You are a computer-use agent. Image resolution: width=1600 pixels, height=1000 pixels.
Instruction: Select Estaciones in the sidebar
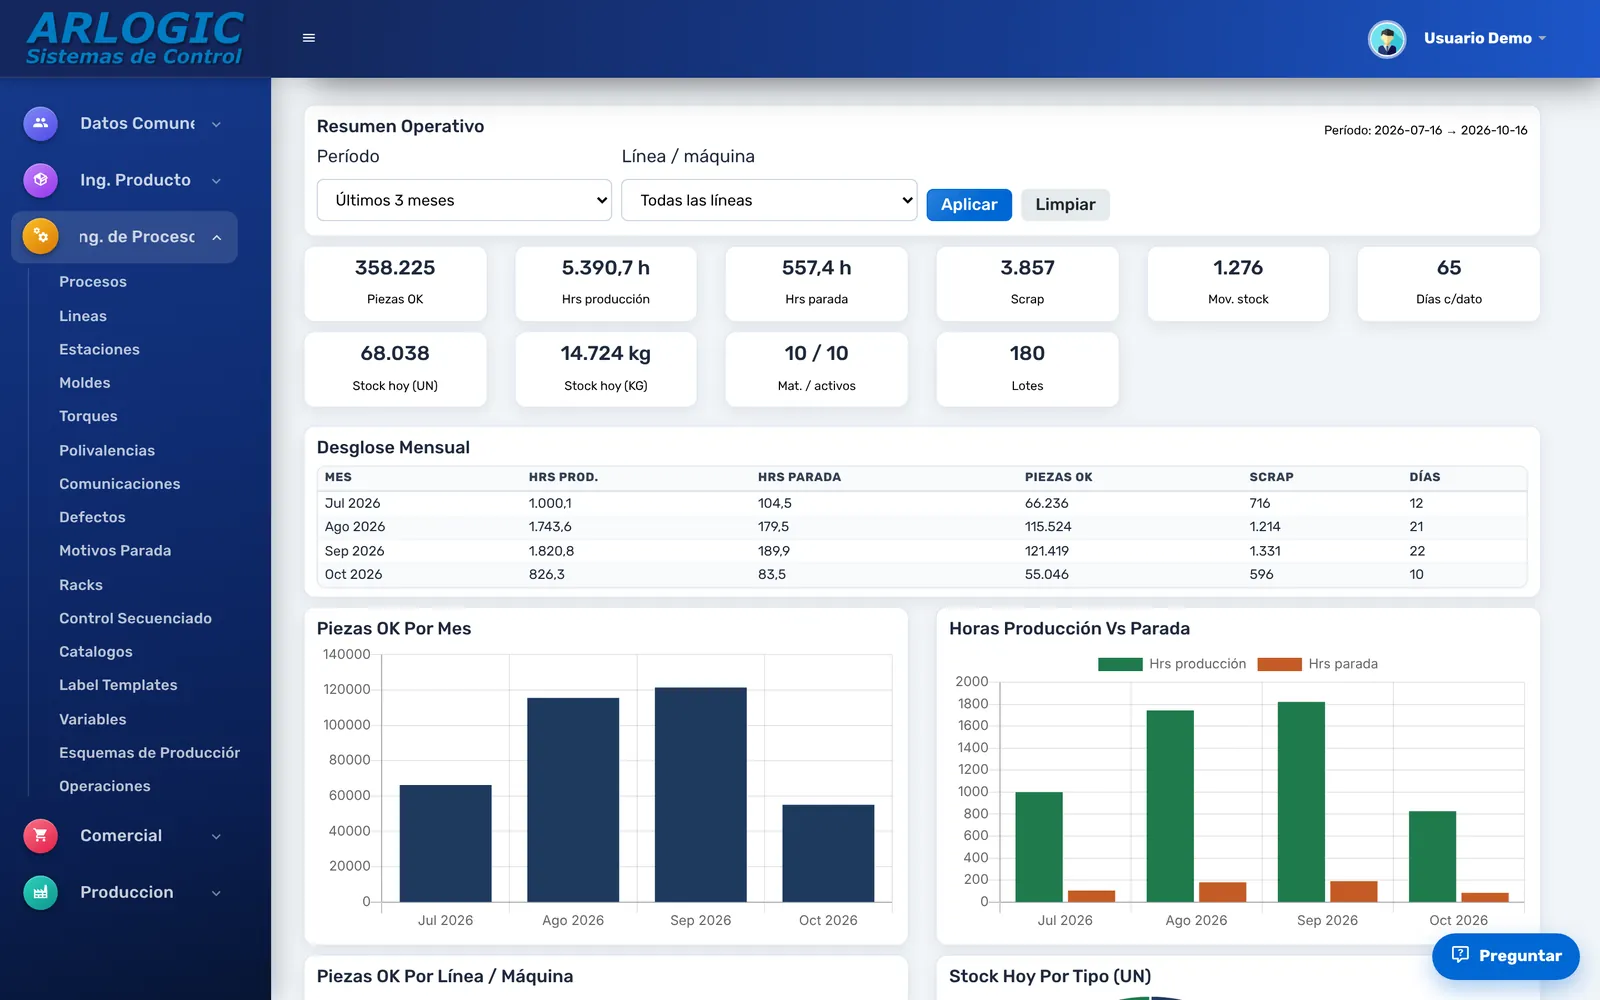pos(99,349)
